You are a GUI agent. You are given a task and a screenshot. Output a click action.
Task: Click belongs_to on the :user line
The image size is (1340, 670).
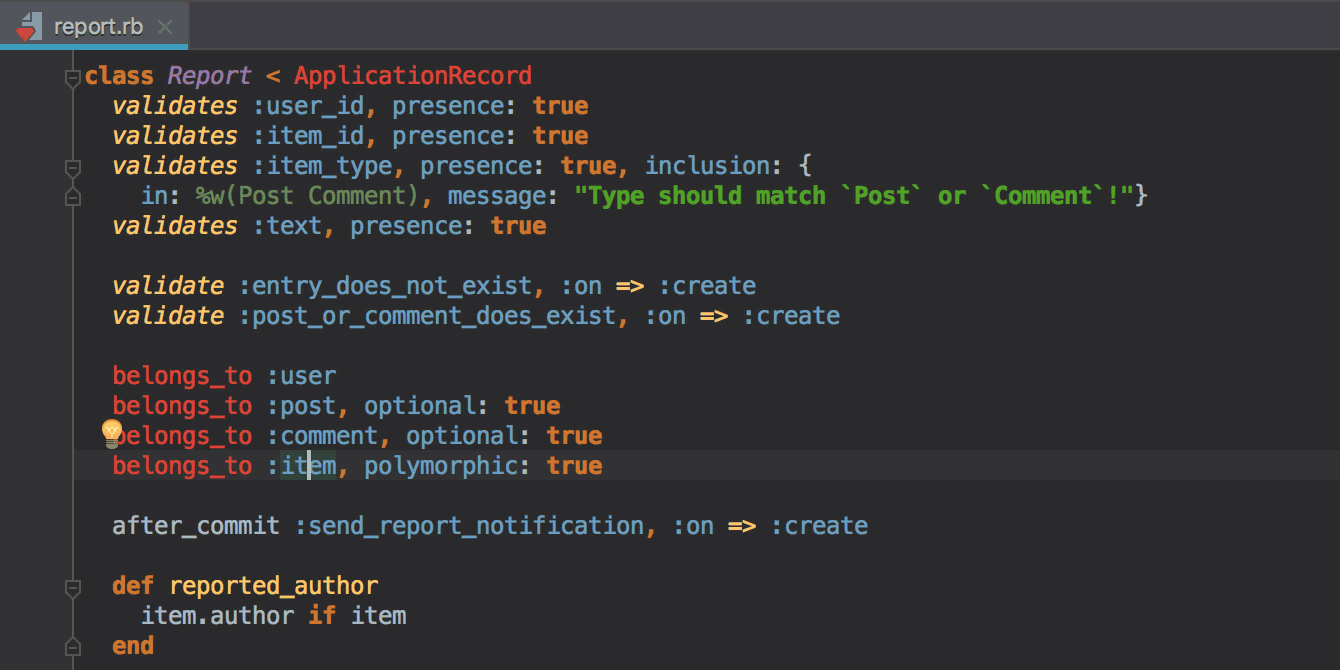coord(182,376)
